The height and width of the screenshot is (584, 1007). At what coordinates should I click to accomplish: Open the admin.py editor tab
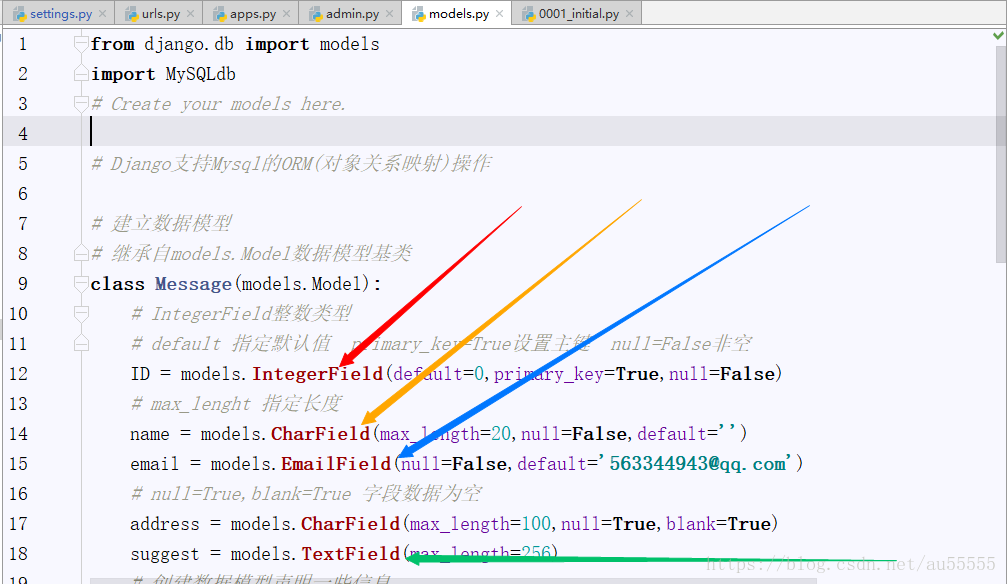click(351, 13)
